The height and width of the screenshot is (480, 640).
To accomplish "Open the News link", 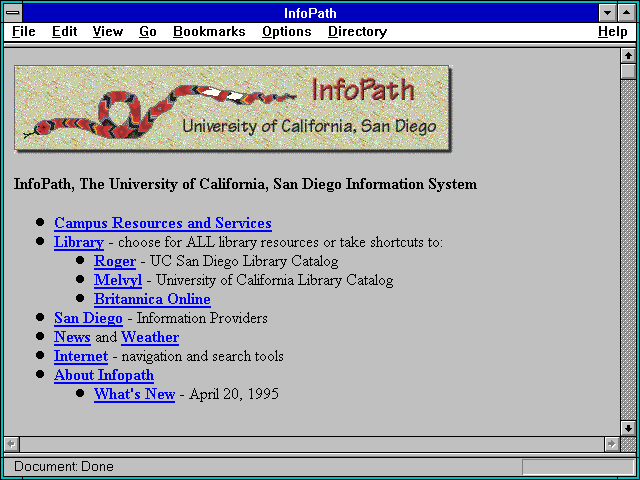I will (72, 337).
